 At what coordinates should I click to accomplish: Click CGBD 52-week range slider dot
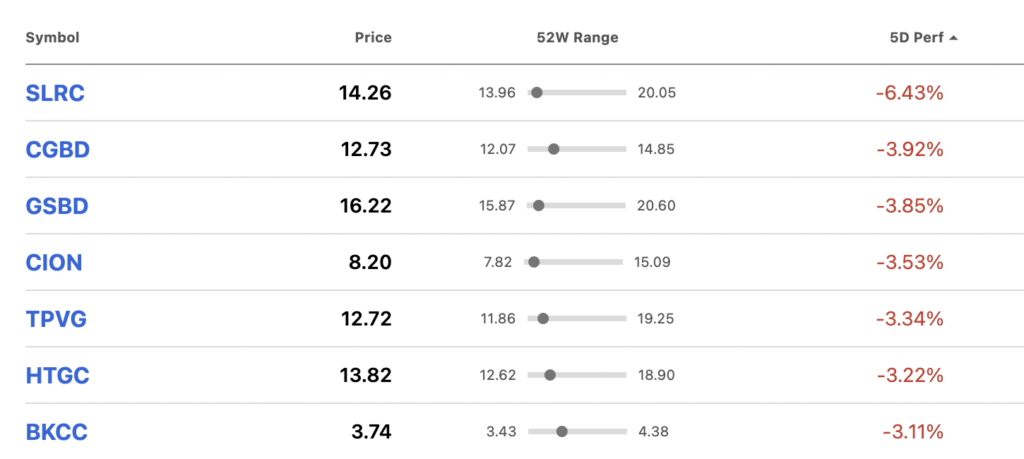point(554,149)
